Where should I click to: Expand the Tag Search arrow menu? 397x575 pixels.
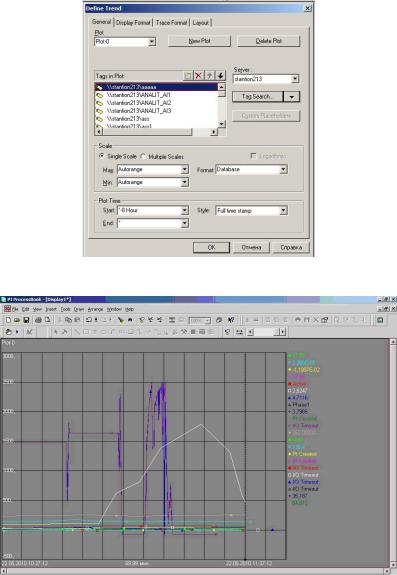[x=292, y=97]
